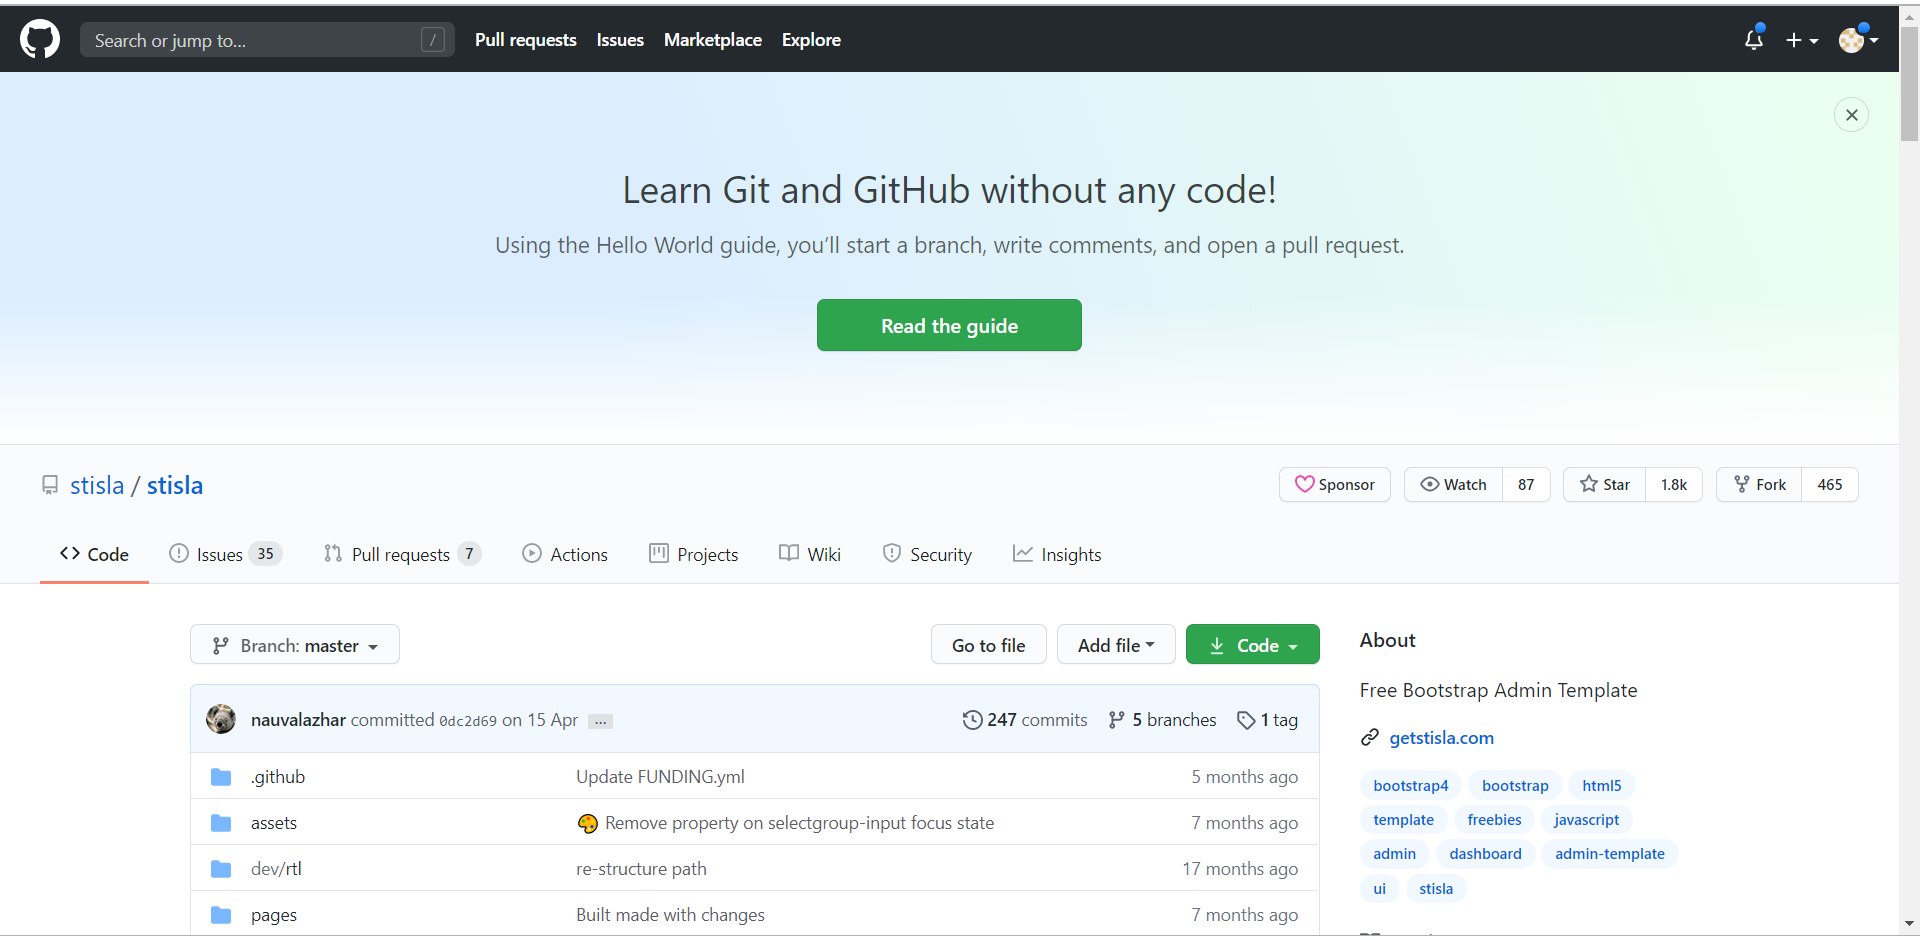1920x940 pixels.
Task: Open nauvalazhar author link
Action: pyautogui.click(x=298, y=720)
